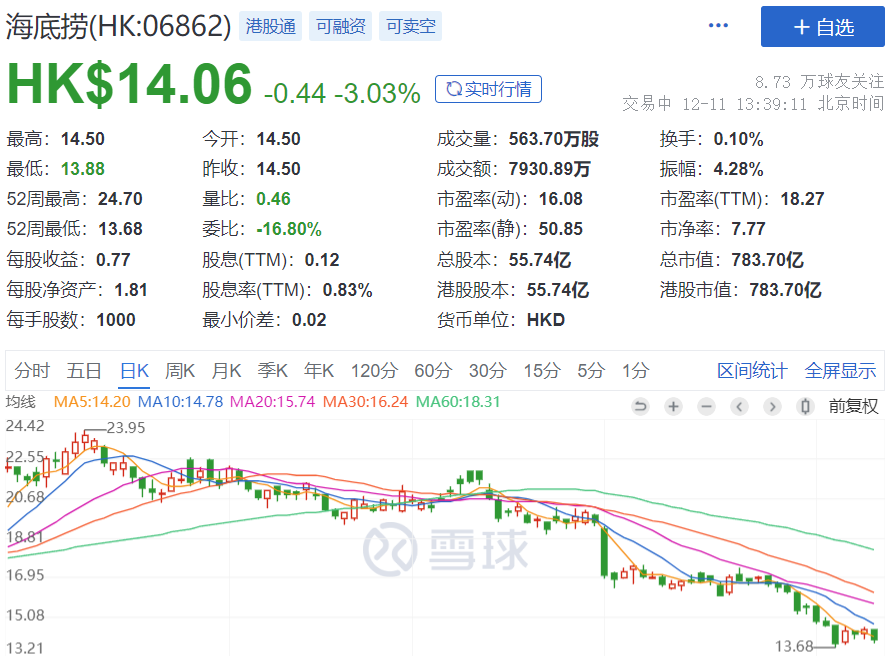Click the 振幅 value 4.28%
Viewport: 891px width, 656px height.
[x=738, y=169]
